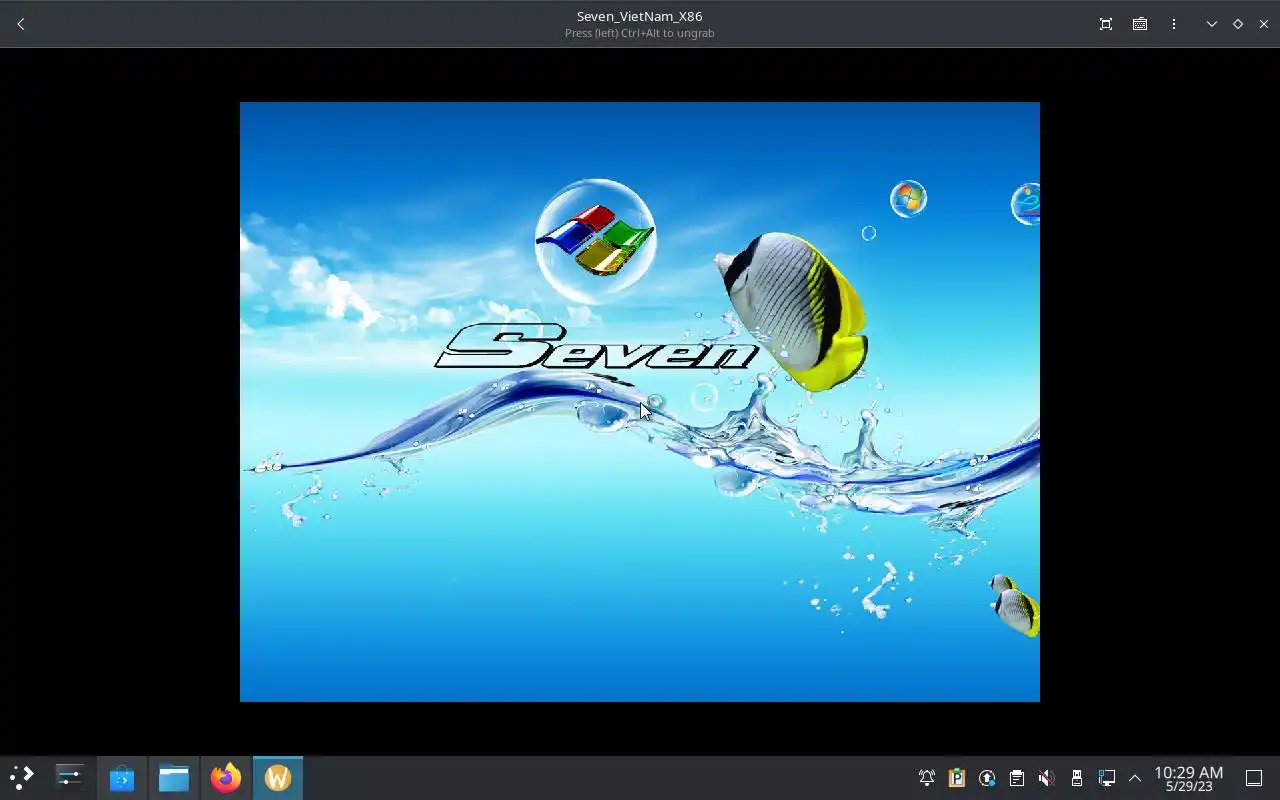Expand the hidden system tray icons
The width and height of the screenshot is (1280, 800).
tap(1135, 778)
